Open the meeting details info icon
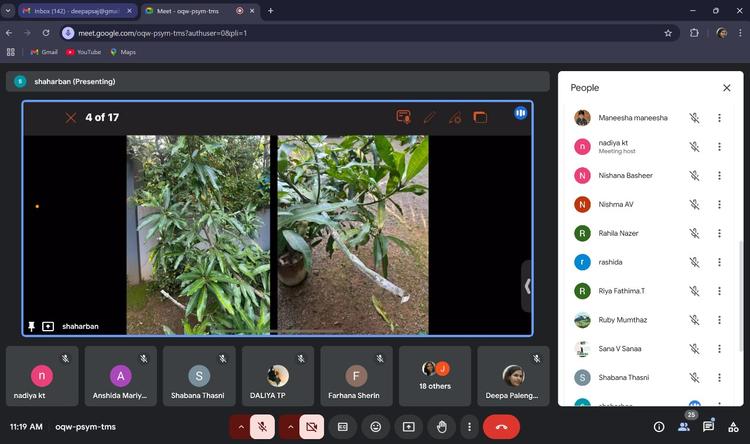The image size is (750, 444). tap(659, 427)
